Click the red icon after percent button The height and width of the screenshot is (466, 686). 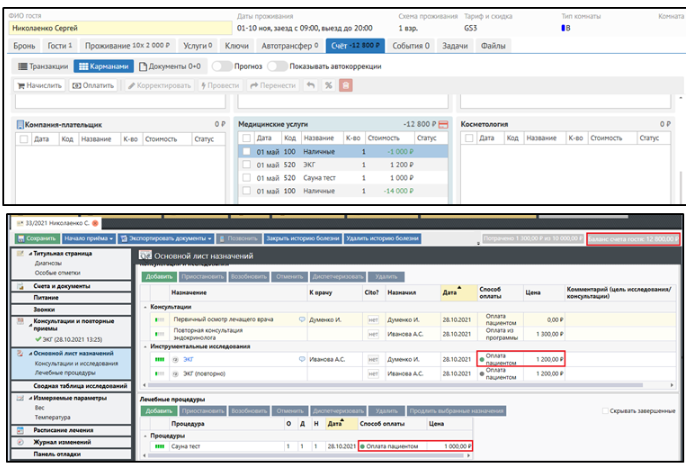345,86
